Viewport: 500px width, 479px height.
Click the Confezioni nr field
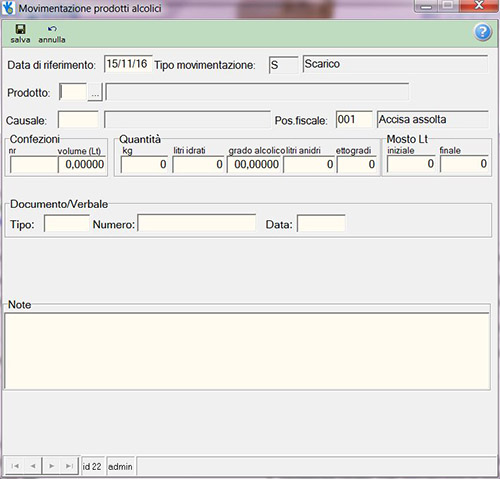pos(34,164)
